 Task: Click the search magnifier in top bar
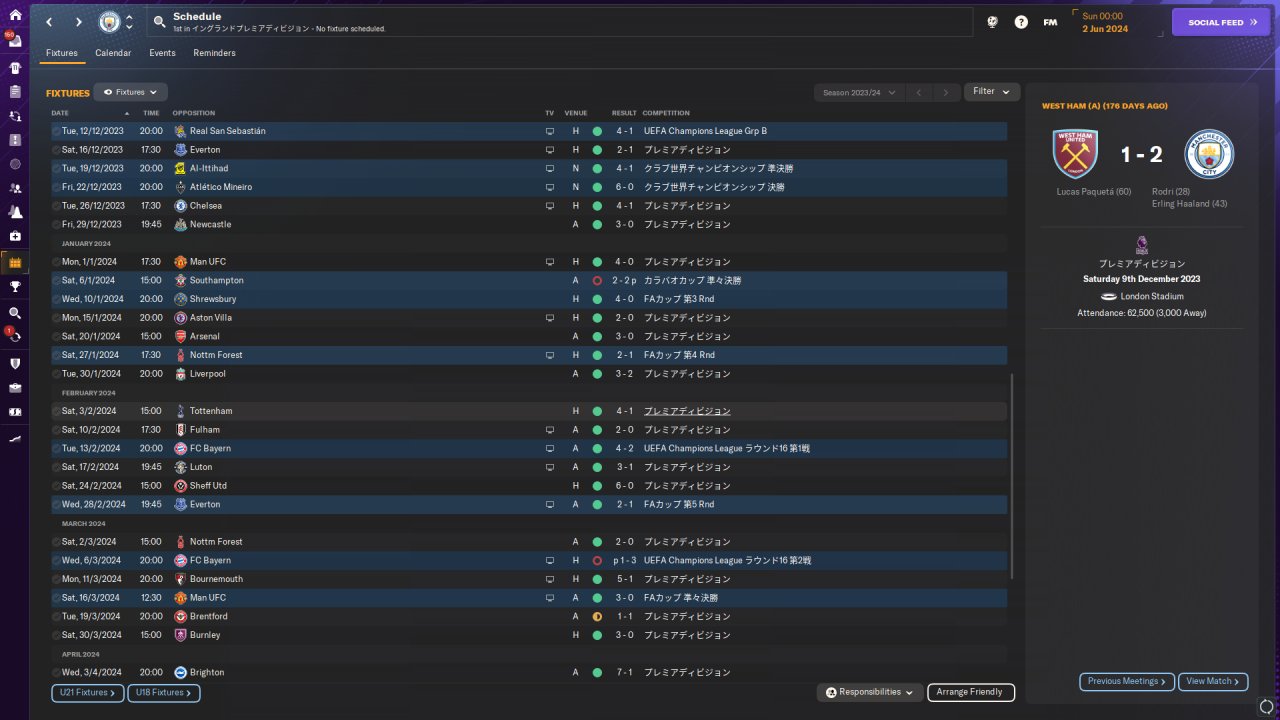pos(160,22)
